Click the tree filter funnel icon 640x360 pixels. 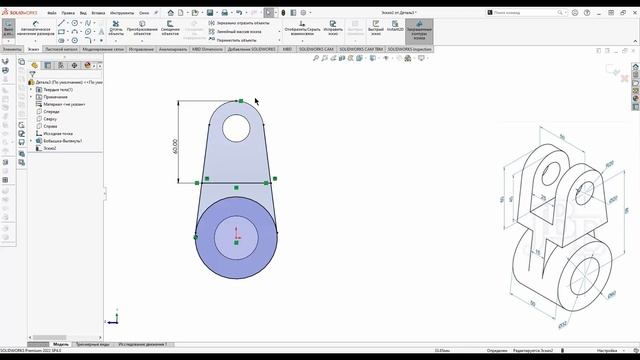[32, 74]
